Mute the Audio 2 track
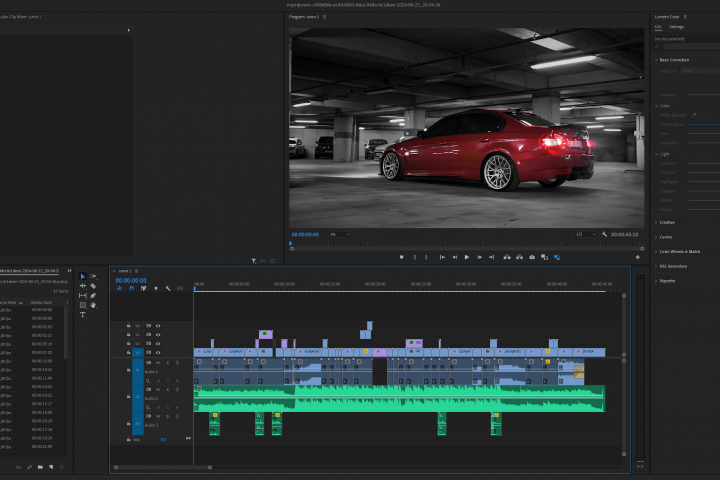The width and height of the screenshot is (720, 480). click(158, 390)
